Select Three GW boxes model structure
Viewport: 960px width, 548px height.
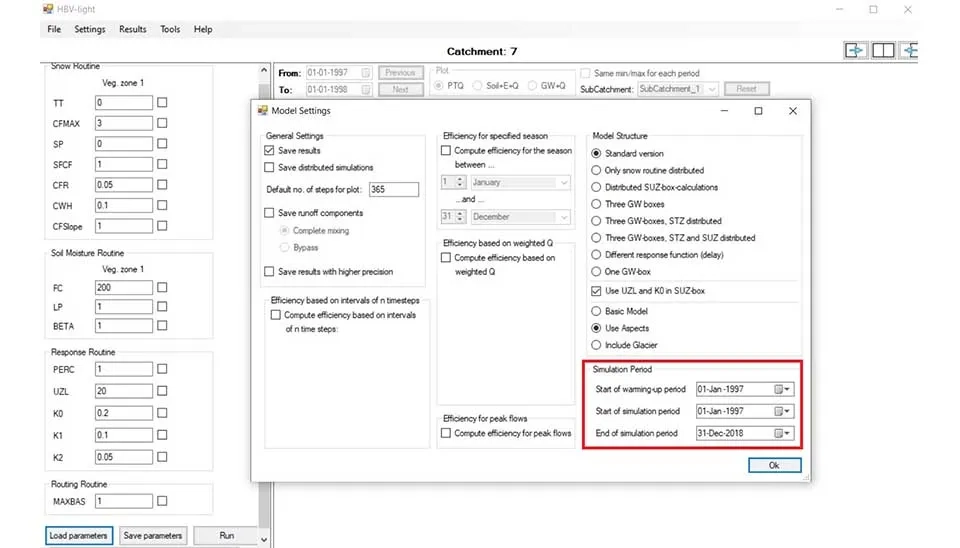[597, 204]
